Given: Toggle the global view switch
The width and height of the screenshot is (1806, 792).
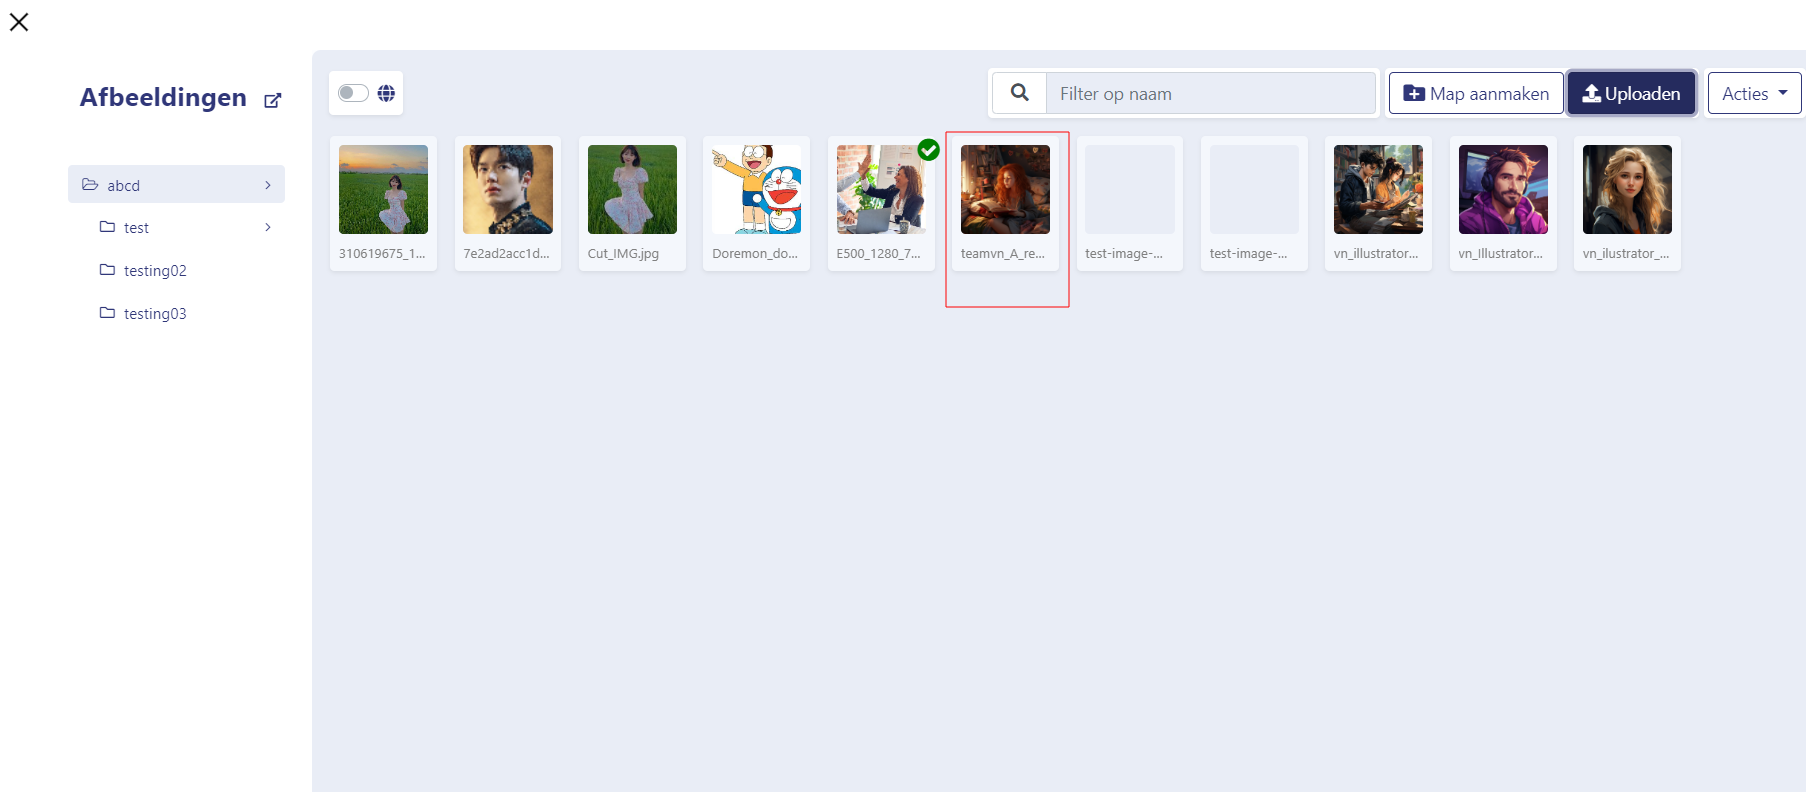Looking at the screenshot, I should (x=353, y=93).
